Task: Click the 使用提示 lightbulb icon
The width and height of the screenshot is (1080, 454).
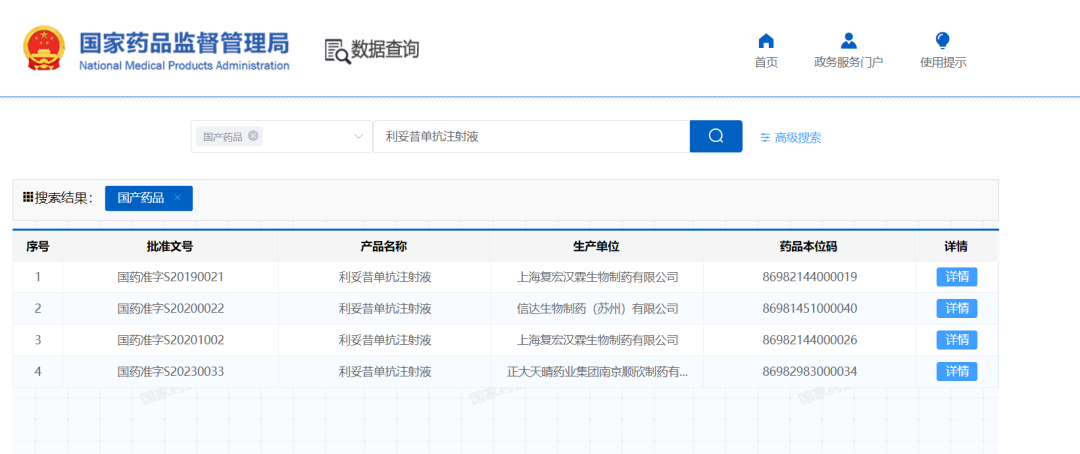Action: coord(943,40)
